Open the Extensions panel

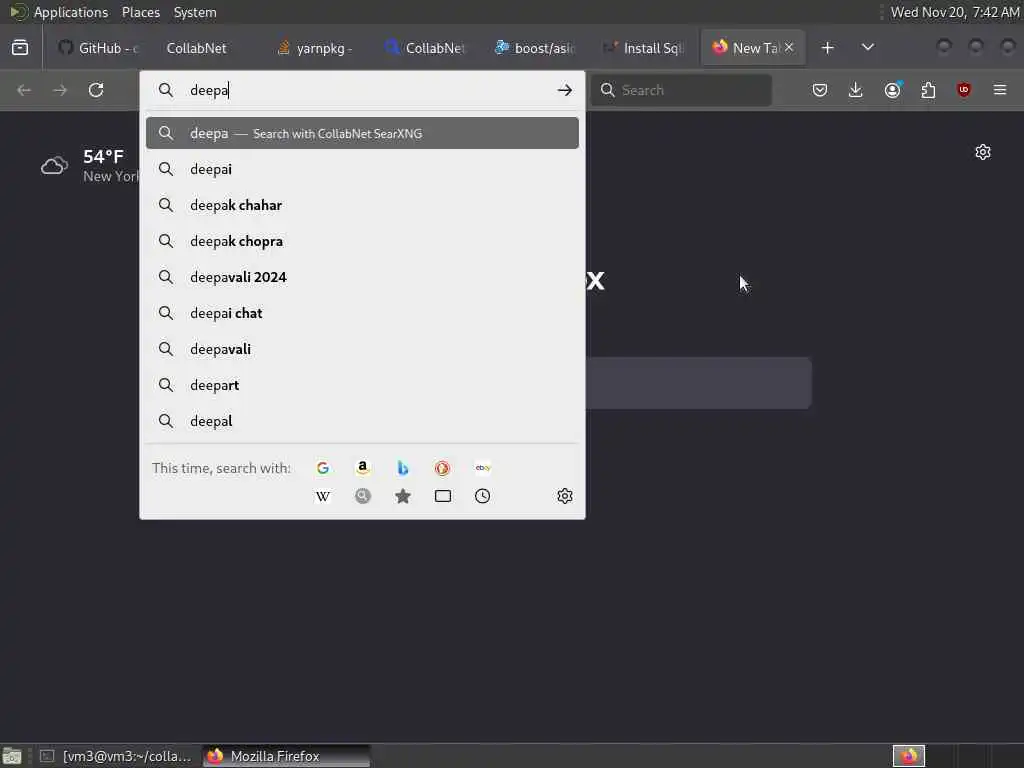coord(928,90)
